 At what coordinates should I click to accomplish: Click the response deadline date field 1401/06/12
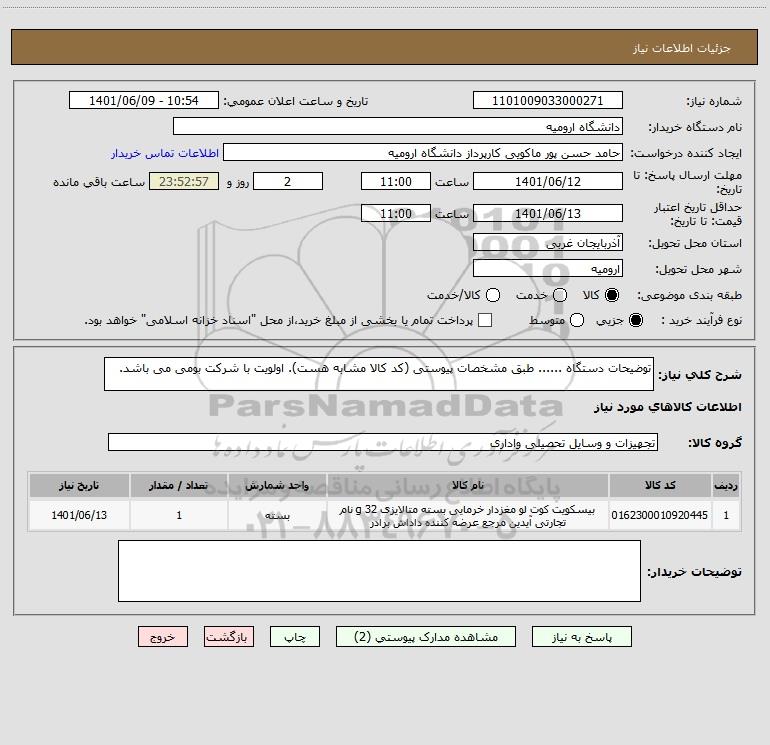548,182
